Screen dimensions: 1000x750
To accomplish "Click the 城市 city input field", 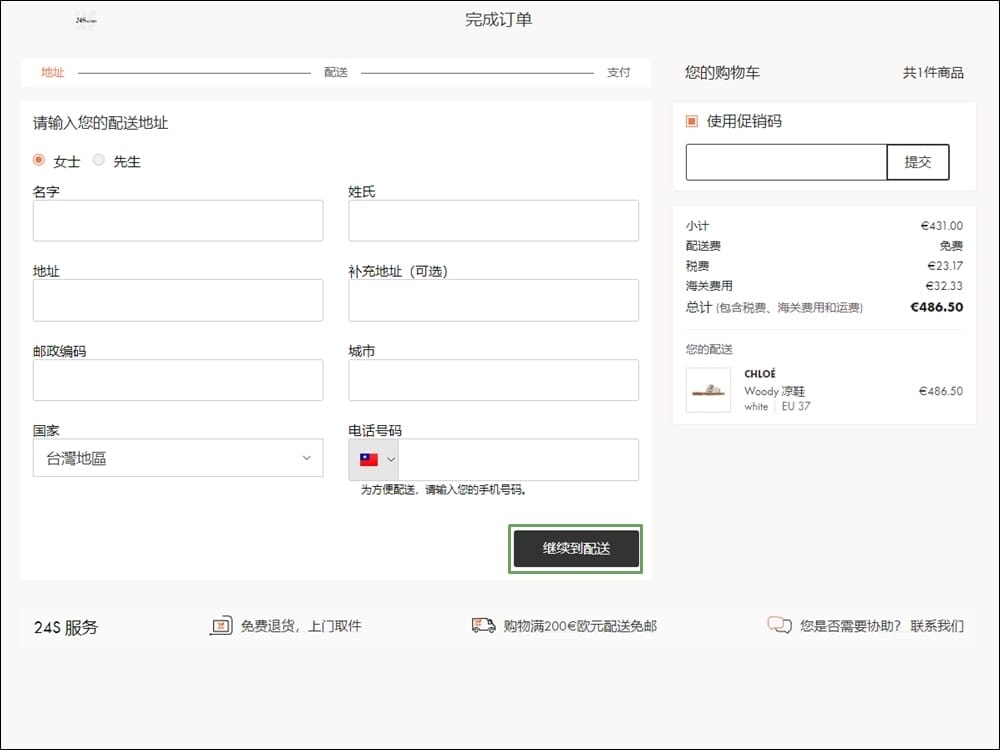I will click(494, 380).
